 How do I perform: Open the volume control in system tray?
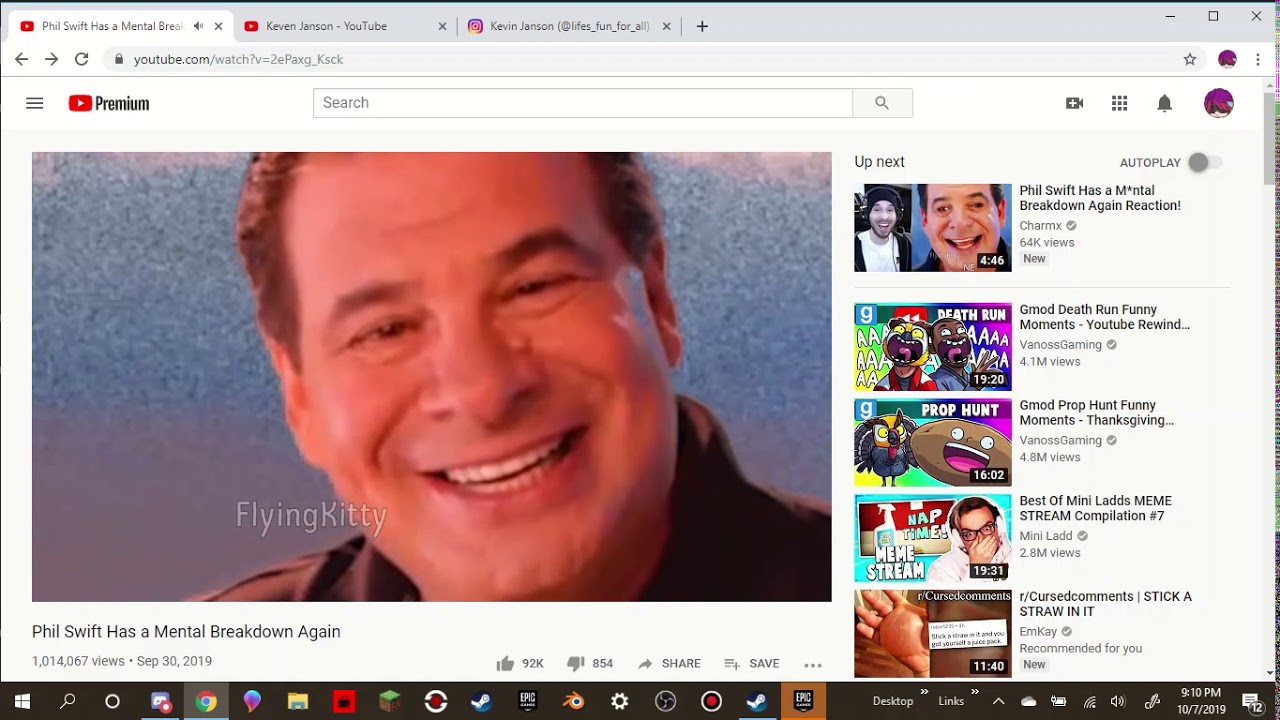[x=1118, y=702]
